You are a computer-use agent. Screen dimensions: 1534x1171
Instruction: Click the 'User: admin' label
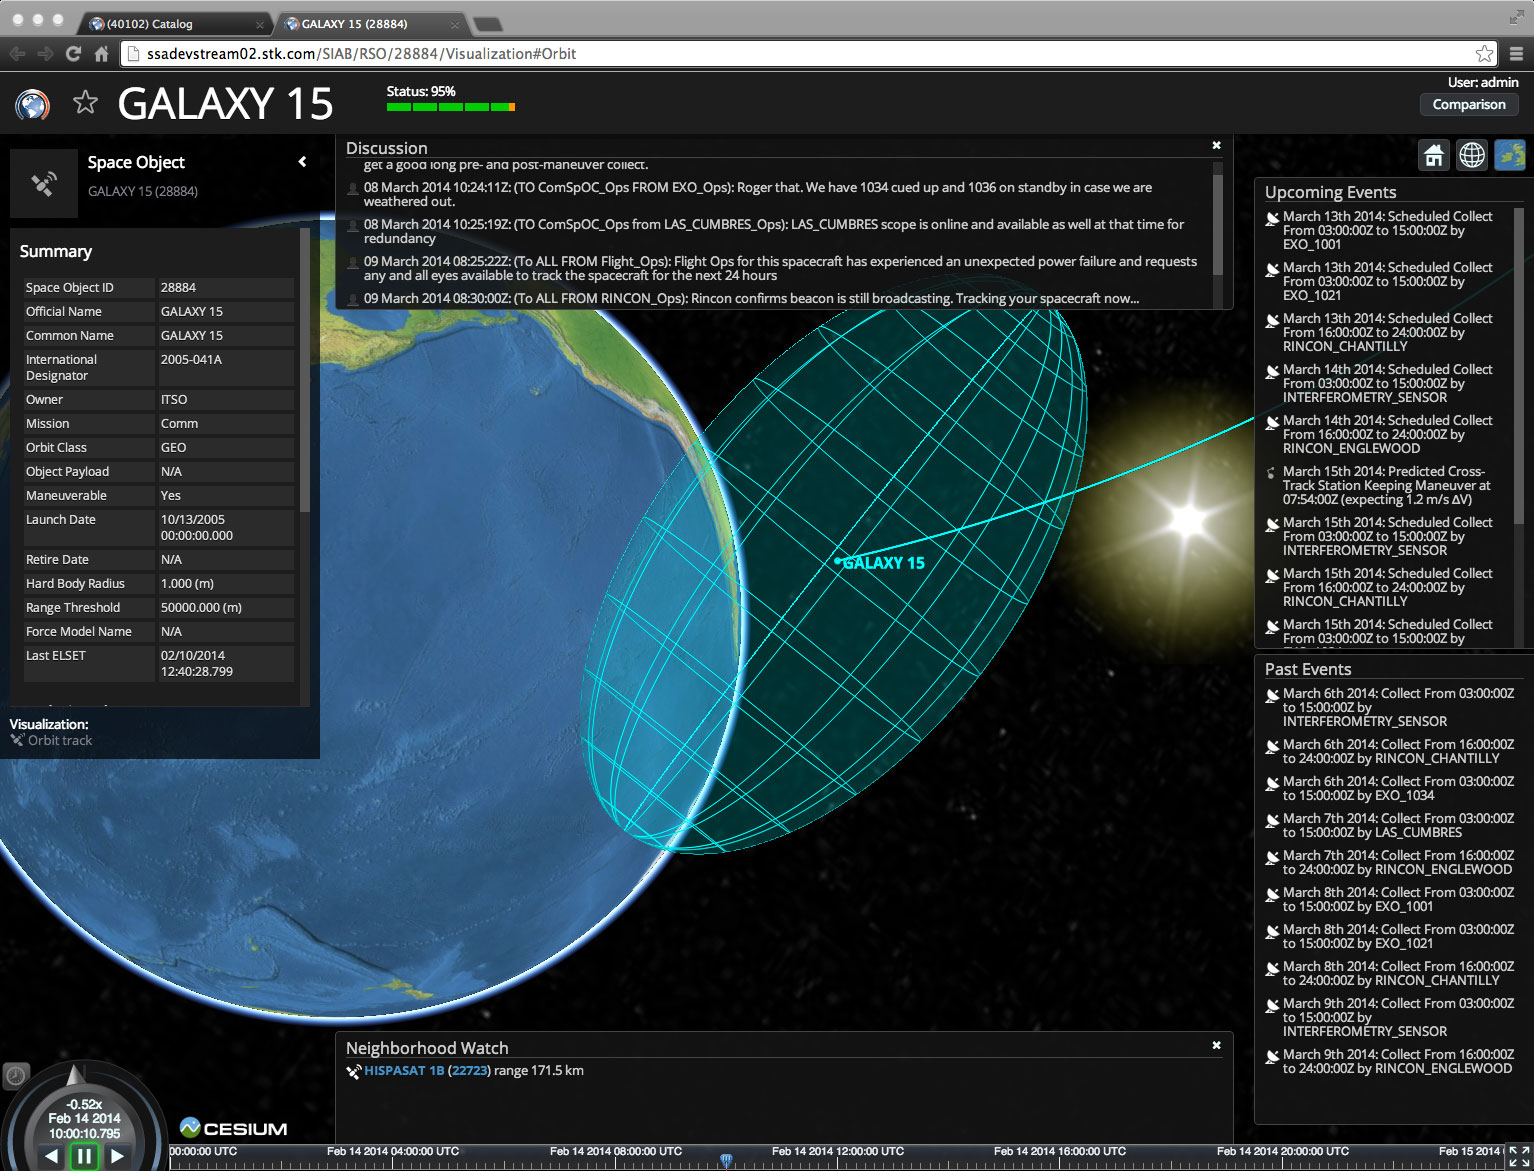(1483, 82)
